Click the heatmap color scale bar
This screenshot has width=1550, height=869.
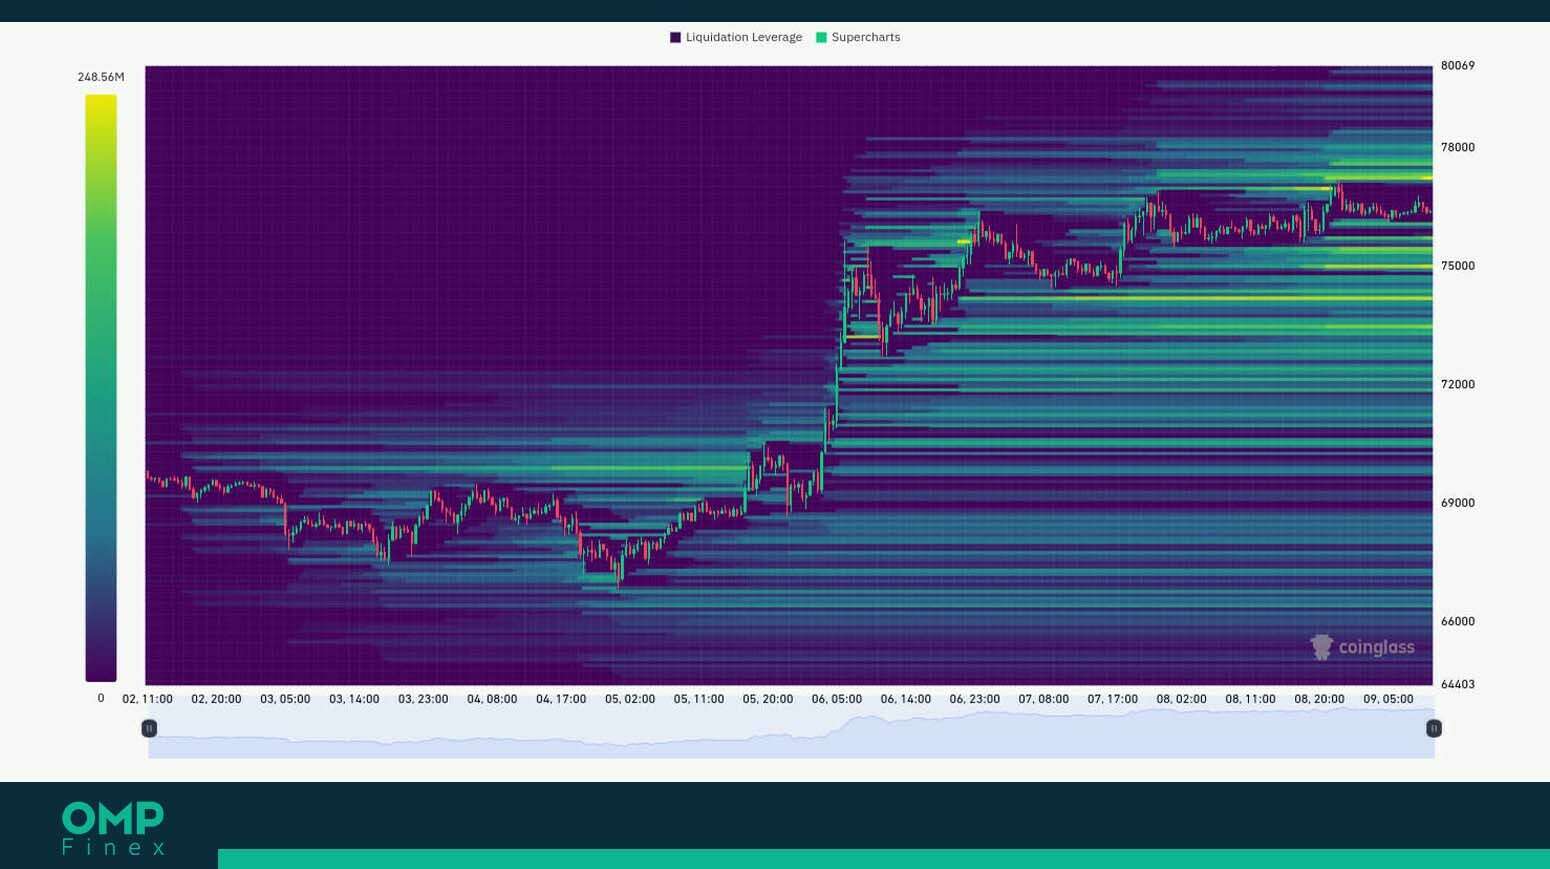[101, 388]
